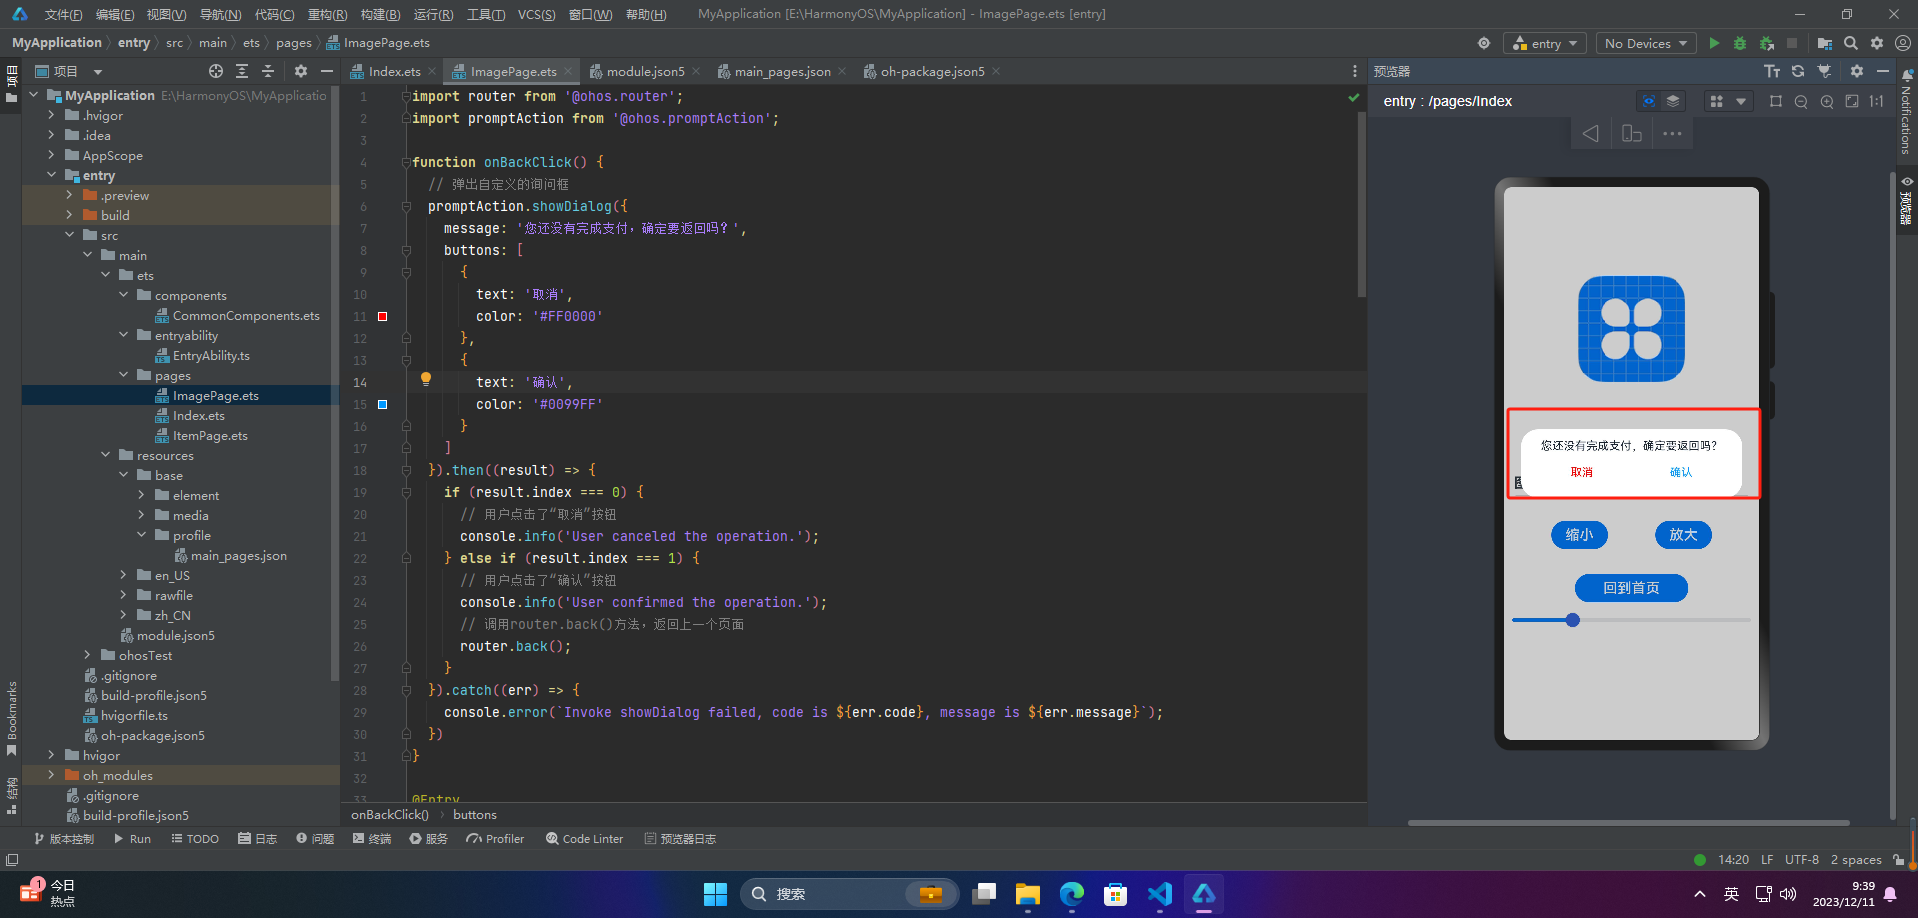1918x918 pixels.
Task: Click the previewer zoom-out magnifier icon
Action: coord(1801,101)
